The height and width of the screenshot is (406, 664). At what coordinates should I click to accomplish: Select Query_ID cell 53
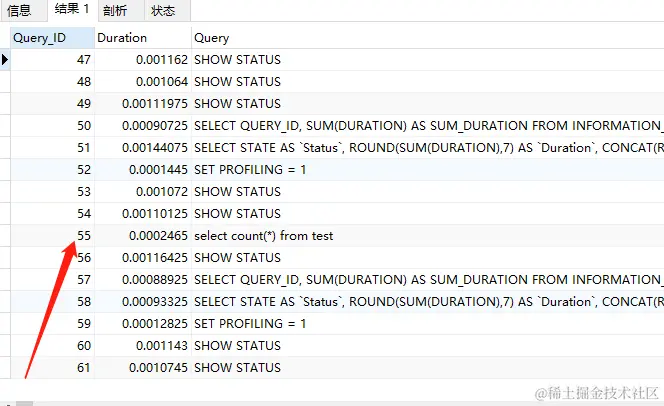pos(53,191)
